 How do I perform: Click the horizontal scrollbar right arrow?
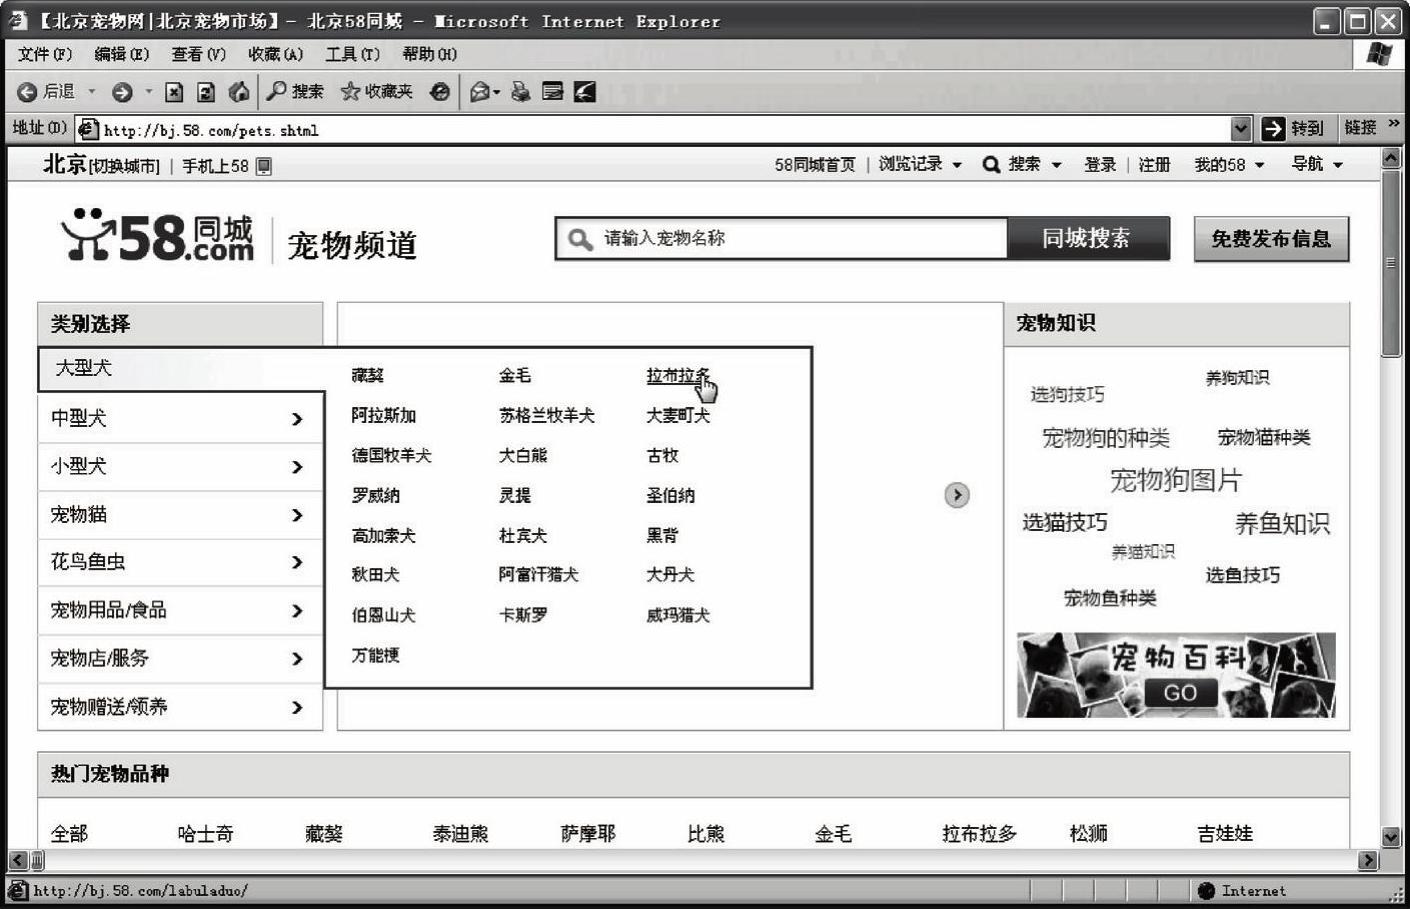[1368, 860]
